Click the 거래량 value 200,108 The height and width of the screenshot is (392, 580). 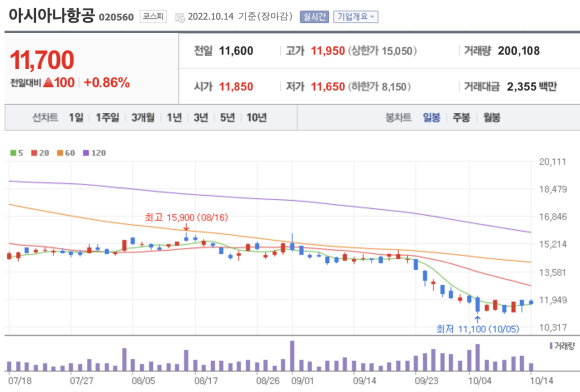(519, 51)
